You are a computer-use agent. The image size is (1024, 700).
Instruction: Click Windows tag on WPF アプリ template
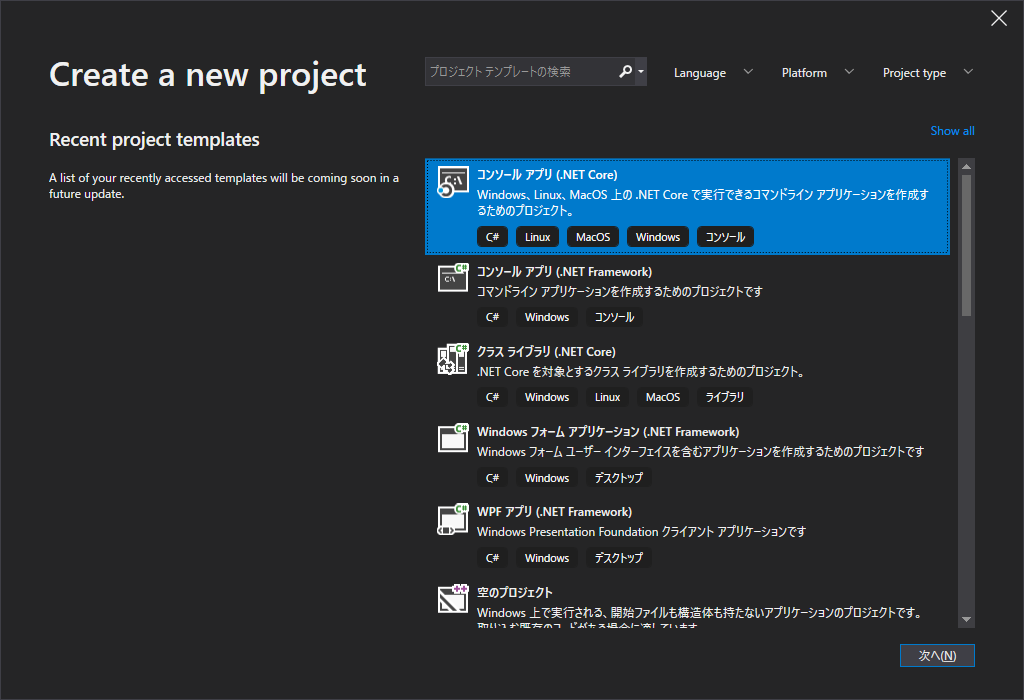pyautogui.click(x=547, y=558)
